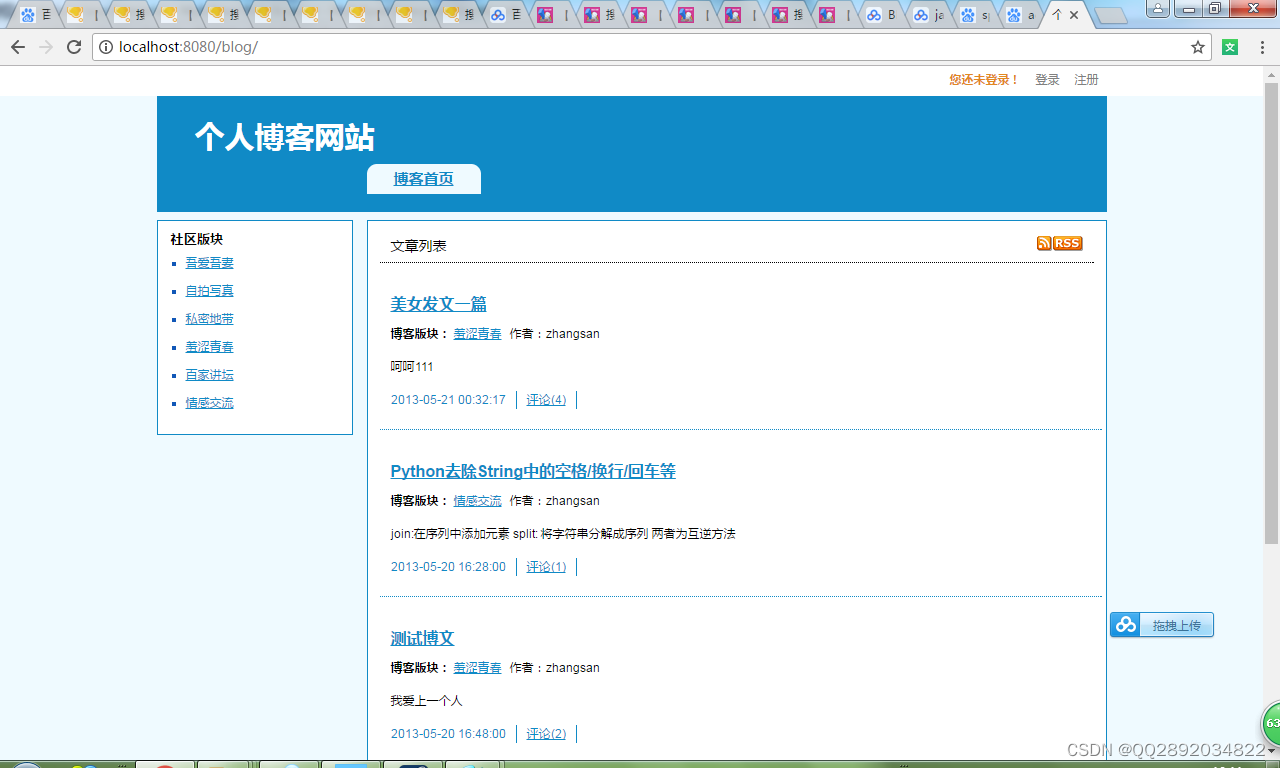This screenshot has width=1280, height=768.
Task: Click the date 2013-05-20 16:28:00
Action: click(448, 567)
